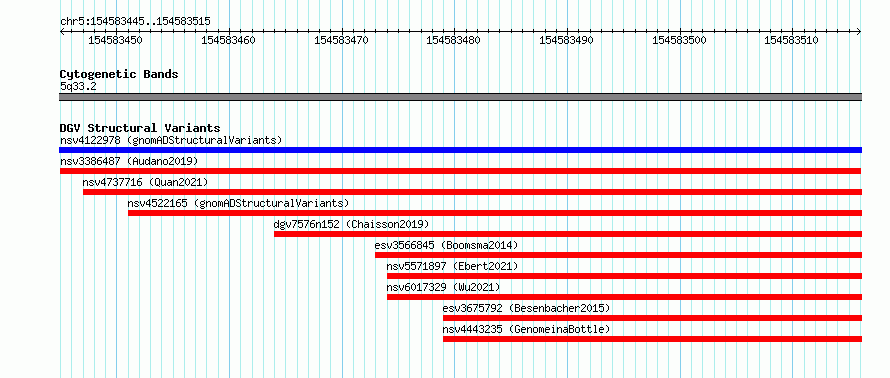Image resolution: width=890 pixels, height=378 pixels.
Task: Click ruler position 154583500
Action: [679, 40]
